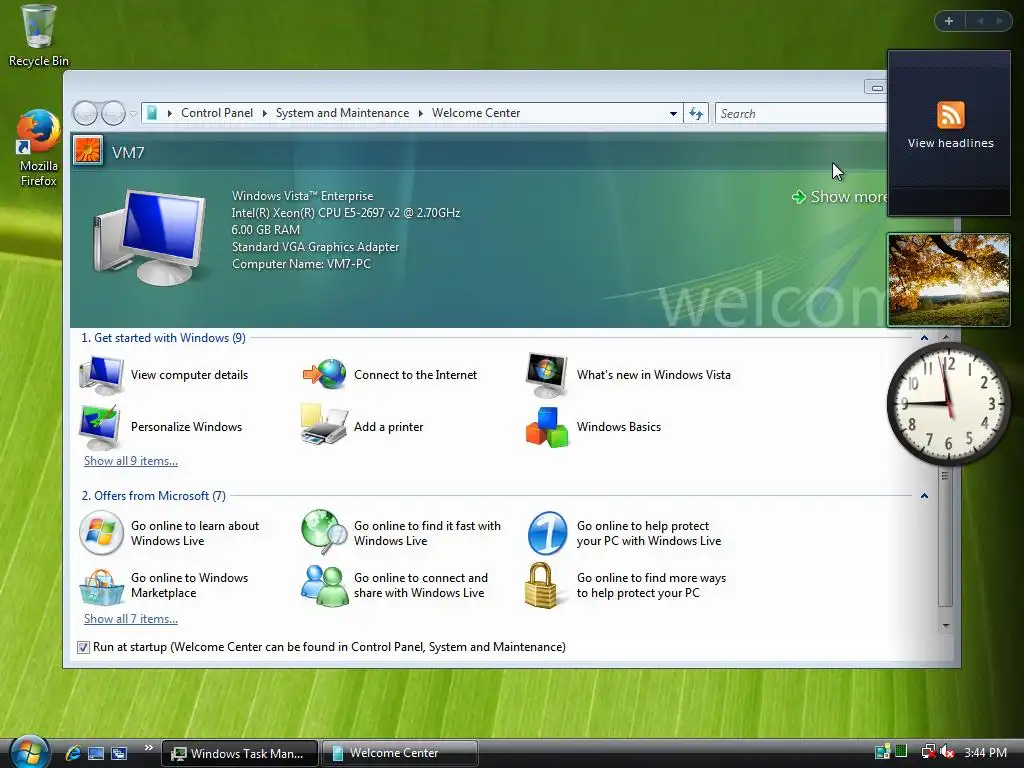1024x768 pixels.
Task: Click the muted volume tray icon
Action: pyautogui.click(x=948, y=752)
